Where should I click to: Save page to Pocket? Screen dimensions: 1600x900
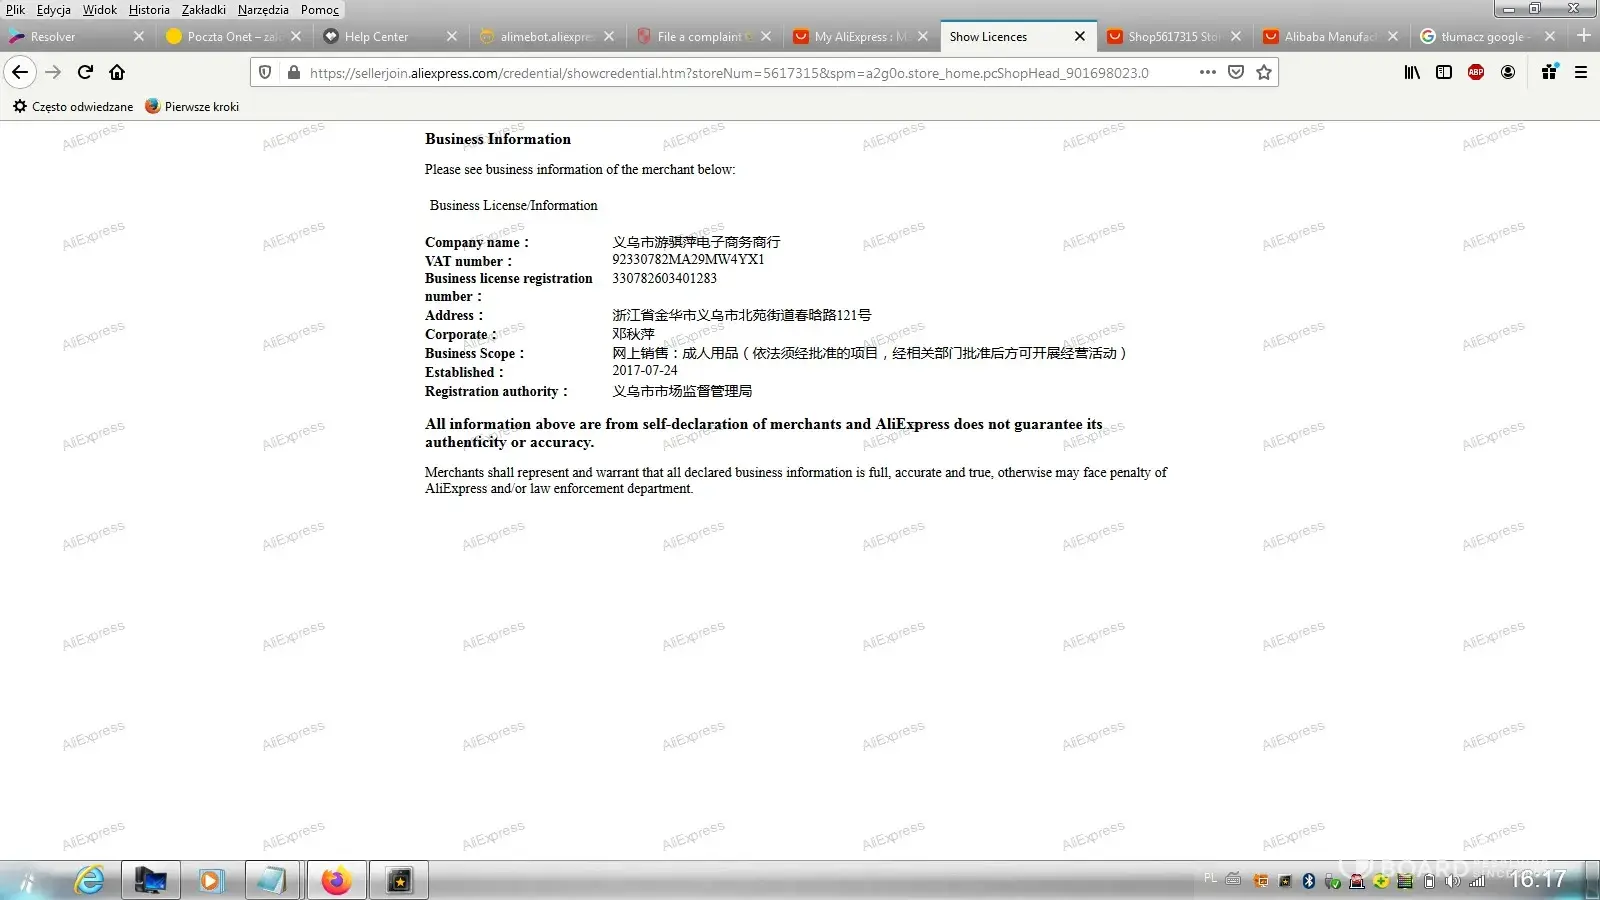(1236, 72)
